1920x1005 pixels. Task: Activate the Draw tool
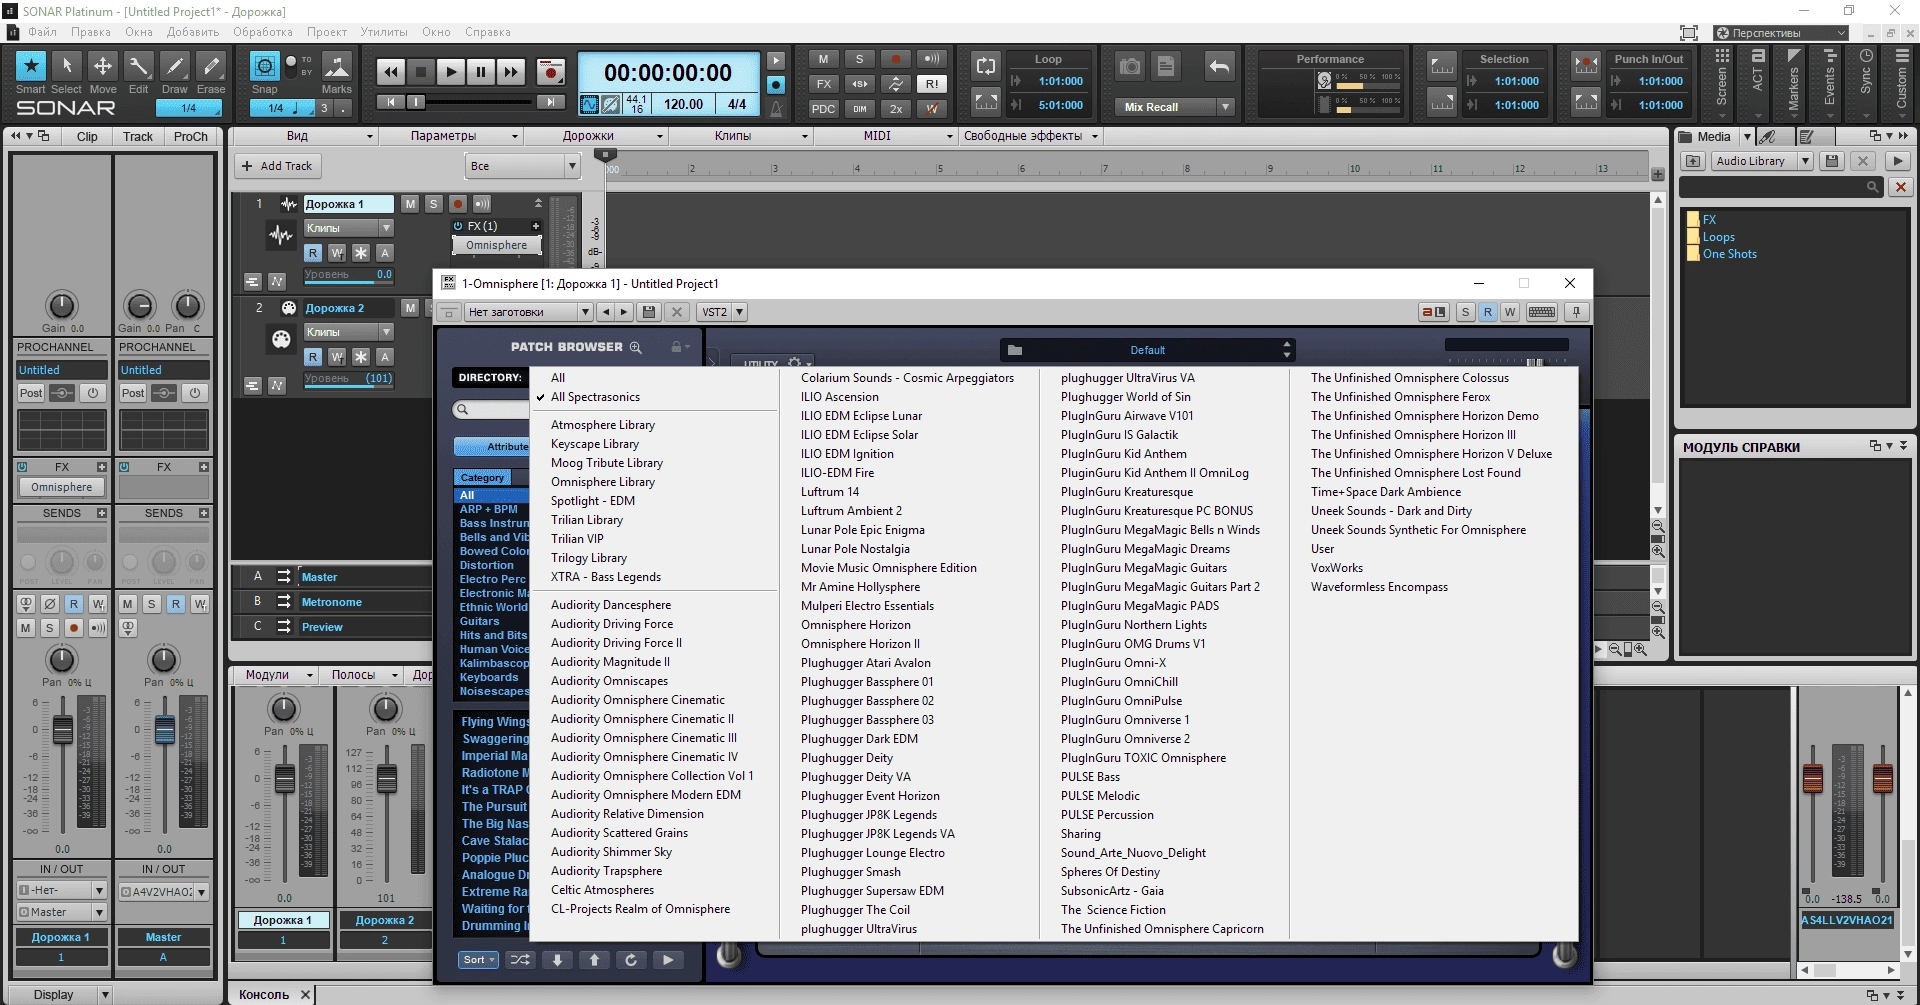tap(175, 66)
